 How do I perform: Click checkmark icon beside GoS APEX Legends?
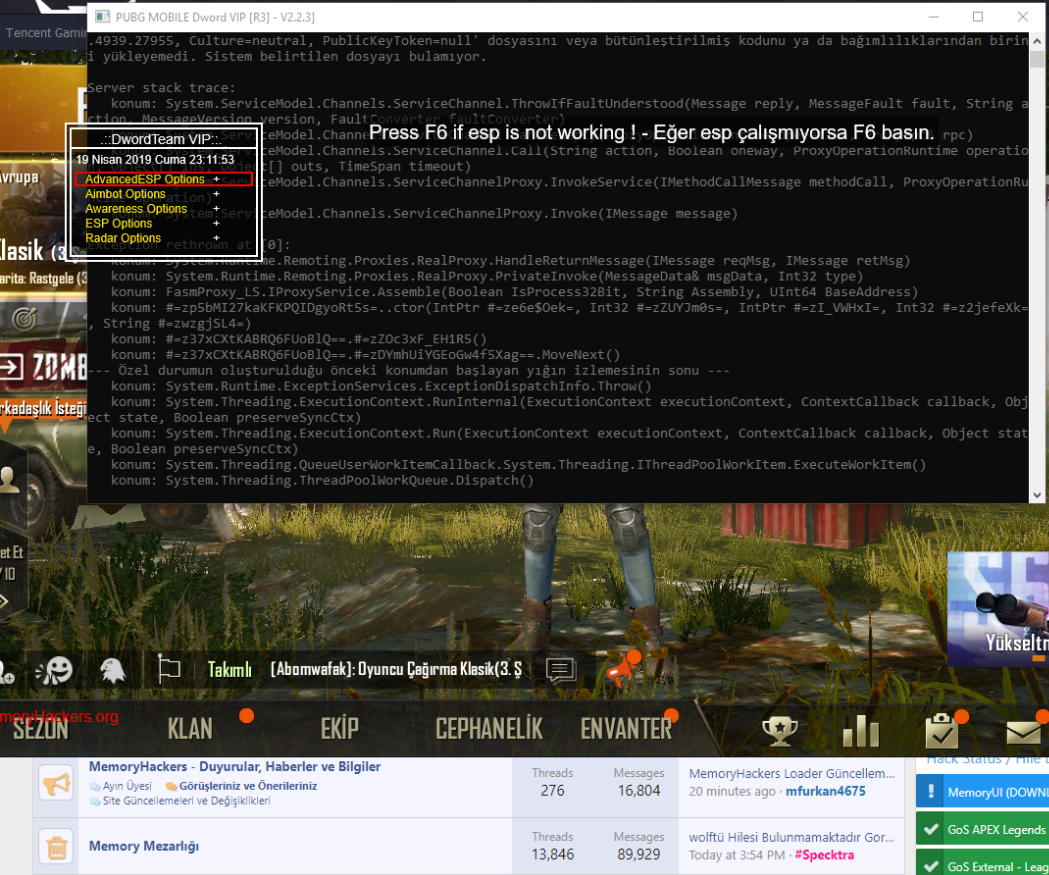(931, 830)
